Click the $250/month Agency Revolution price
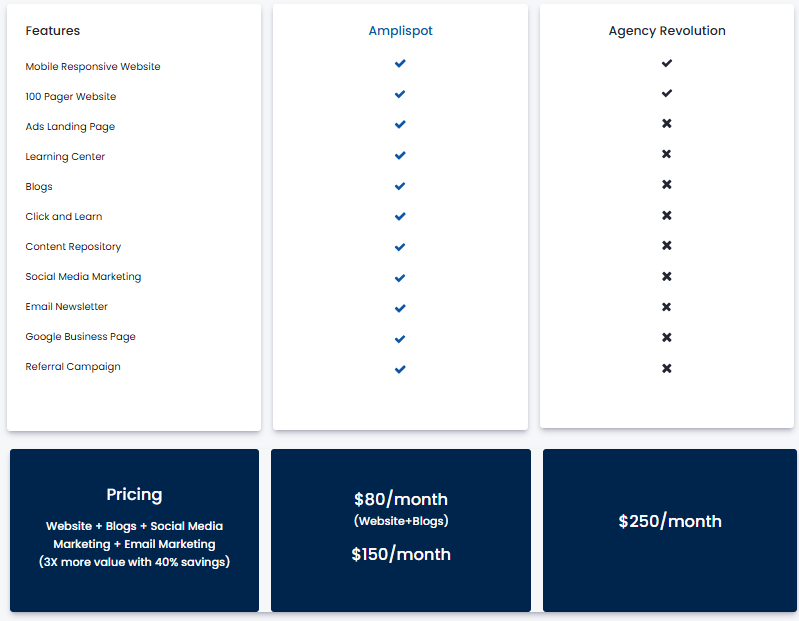Screen dimensions: 799x621 click(x=670, y=521)
